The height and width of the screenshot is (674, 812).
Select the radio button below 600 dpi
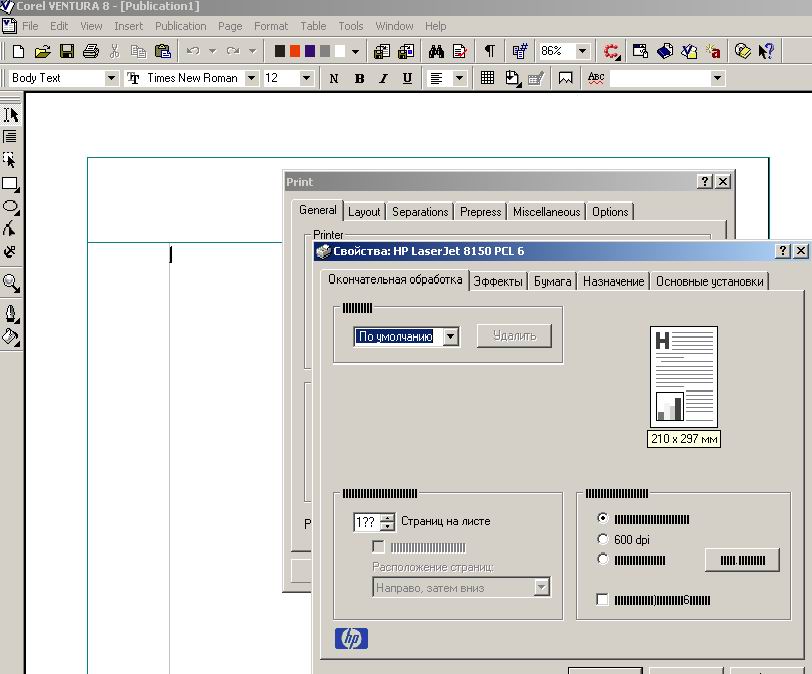click(602, 560)
